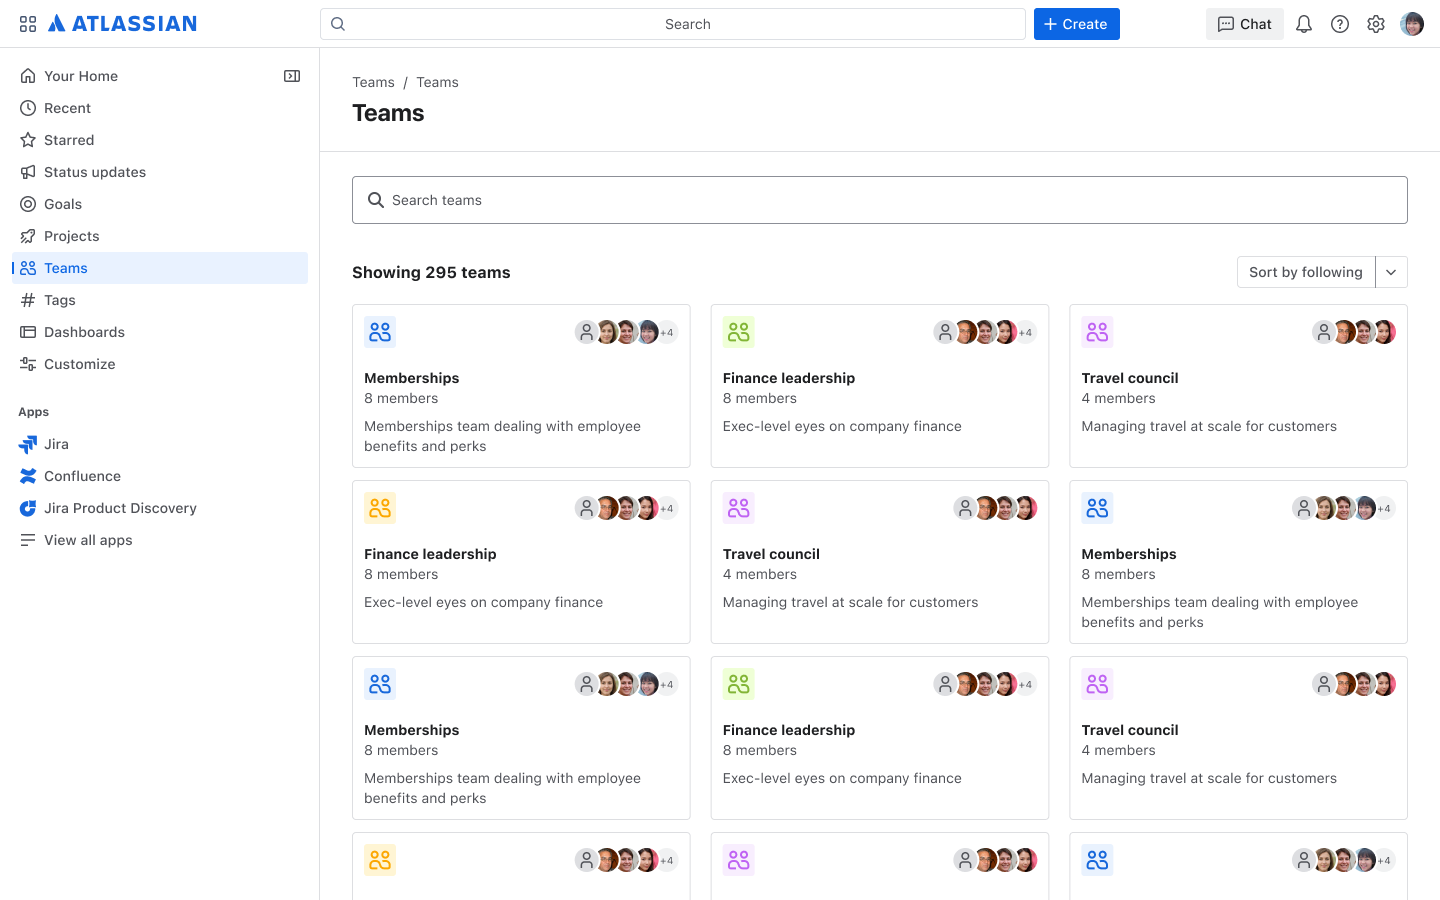Open the app switcher grid icon
Image resolution: width=1440 pixels, height=900 pixels.
coord(27,23)
